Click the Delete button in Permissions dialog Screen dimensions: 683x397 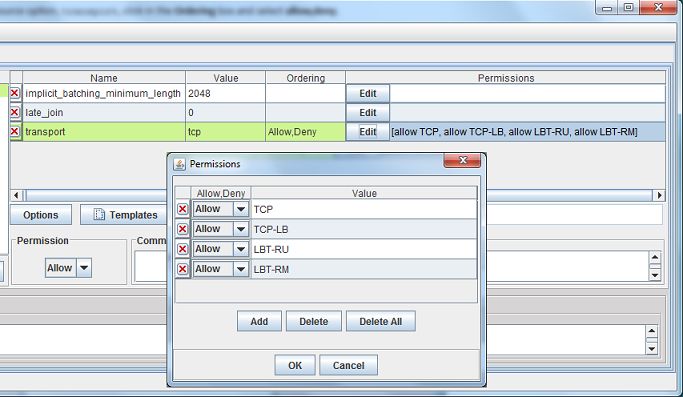314,322
